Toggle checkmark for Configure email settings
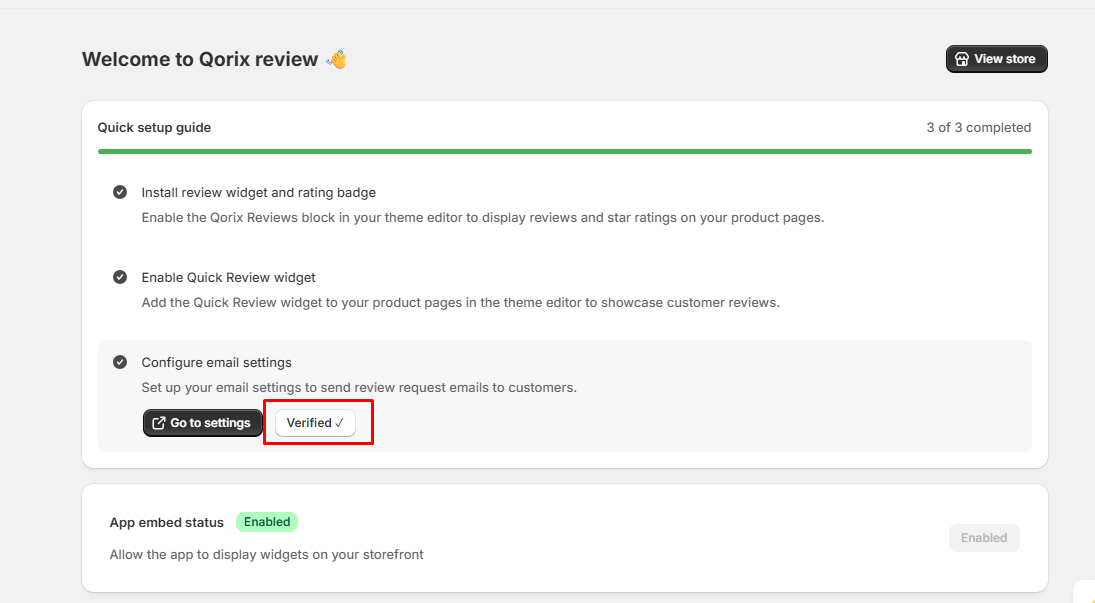The image size is (1095, 603). pyautogui.click(x=120, y=362)
